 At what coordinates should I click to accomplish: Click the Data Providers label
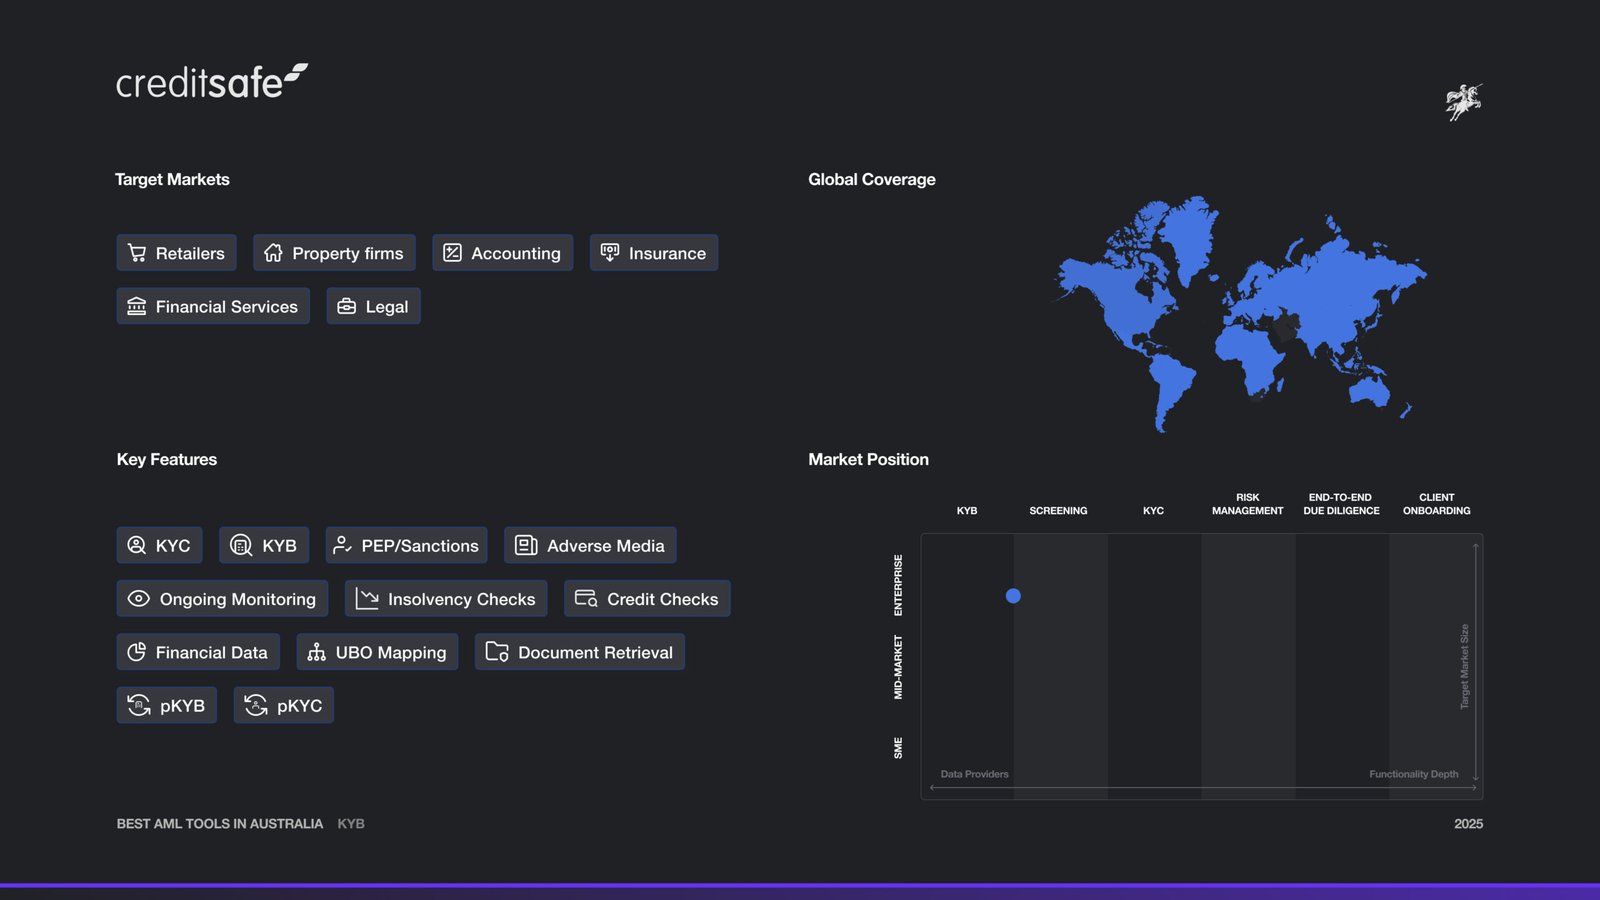click(974, 774)
